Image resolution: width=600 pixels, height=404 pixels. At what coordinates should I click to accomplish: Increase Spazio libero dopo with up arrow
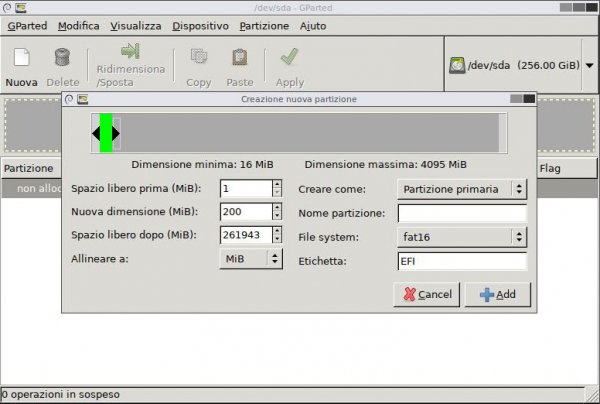click(277, 230)
